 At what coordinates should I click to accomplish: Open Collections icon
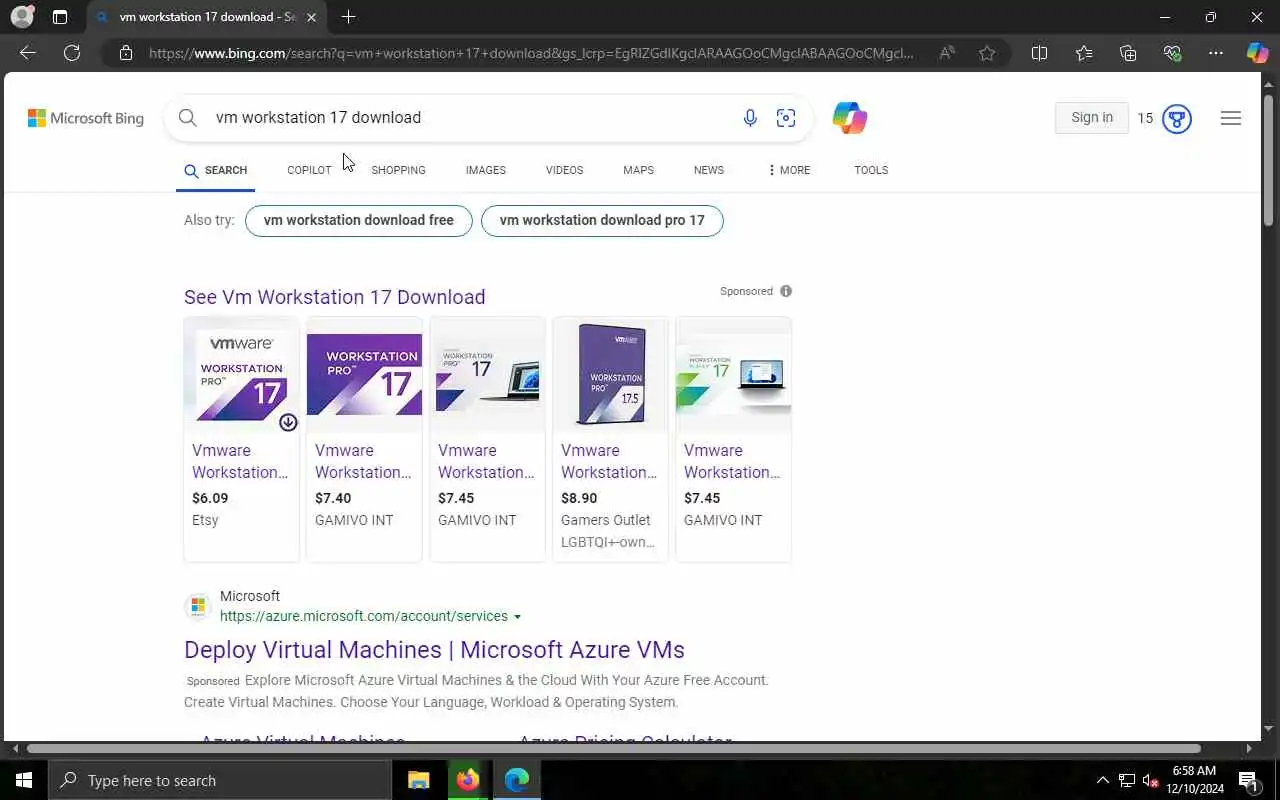(x=1128, y=53)
